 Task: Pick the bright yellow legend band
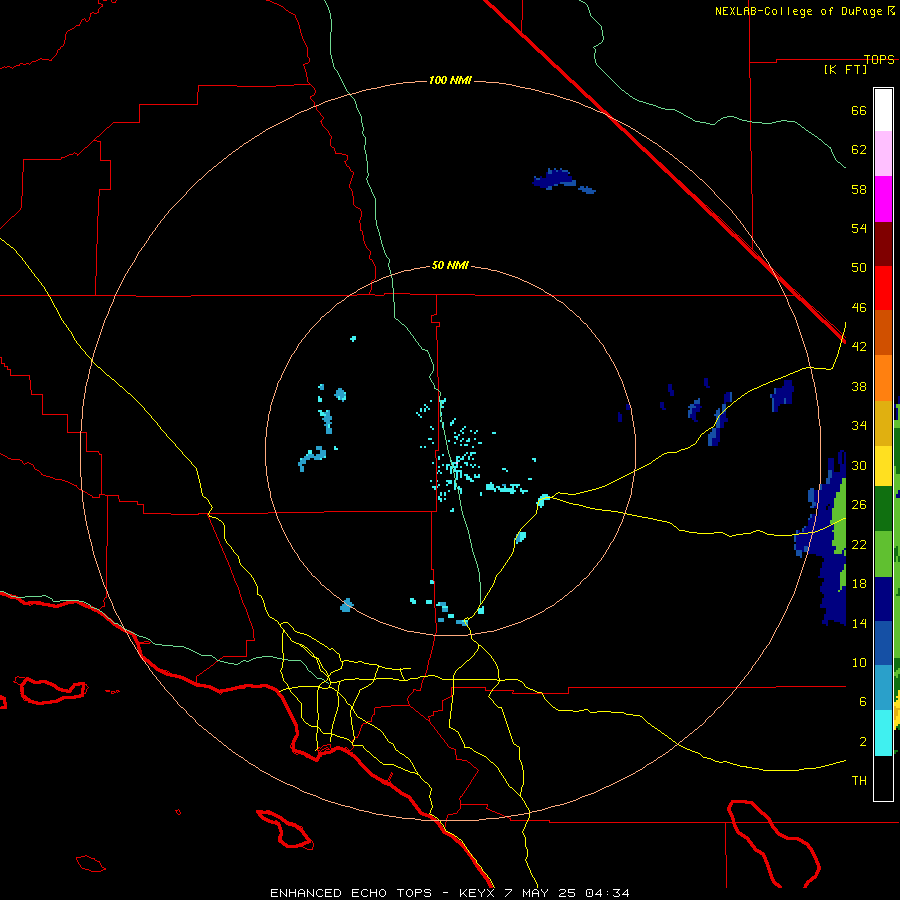(x=883, y=466)
